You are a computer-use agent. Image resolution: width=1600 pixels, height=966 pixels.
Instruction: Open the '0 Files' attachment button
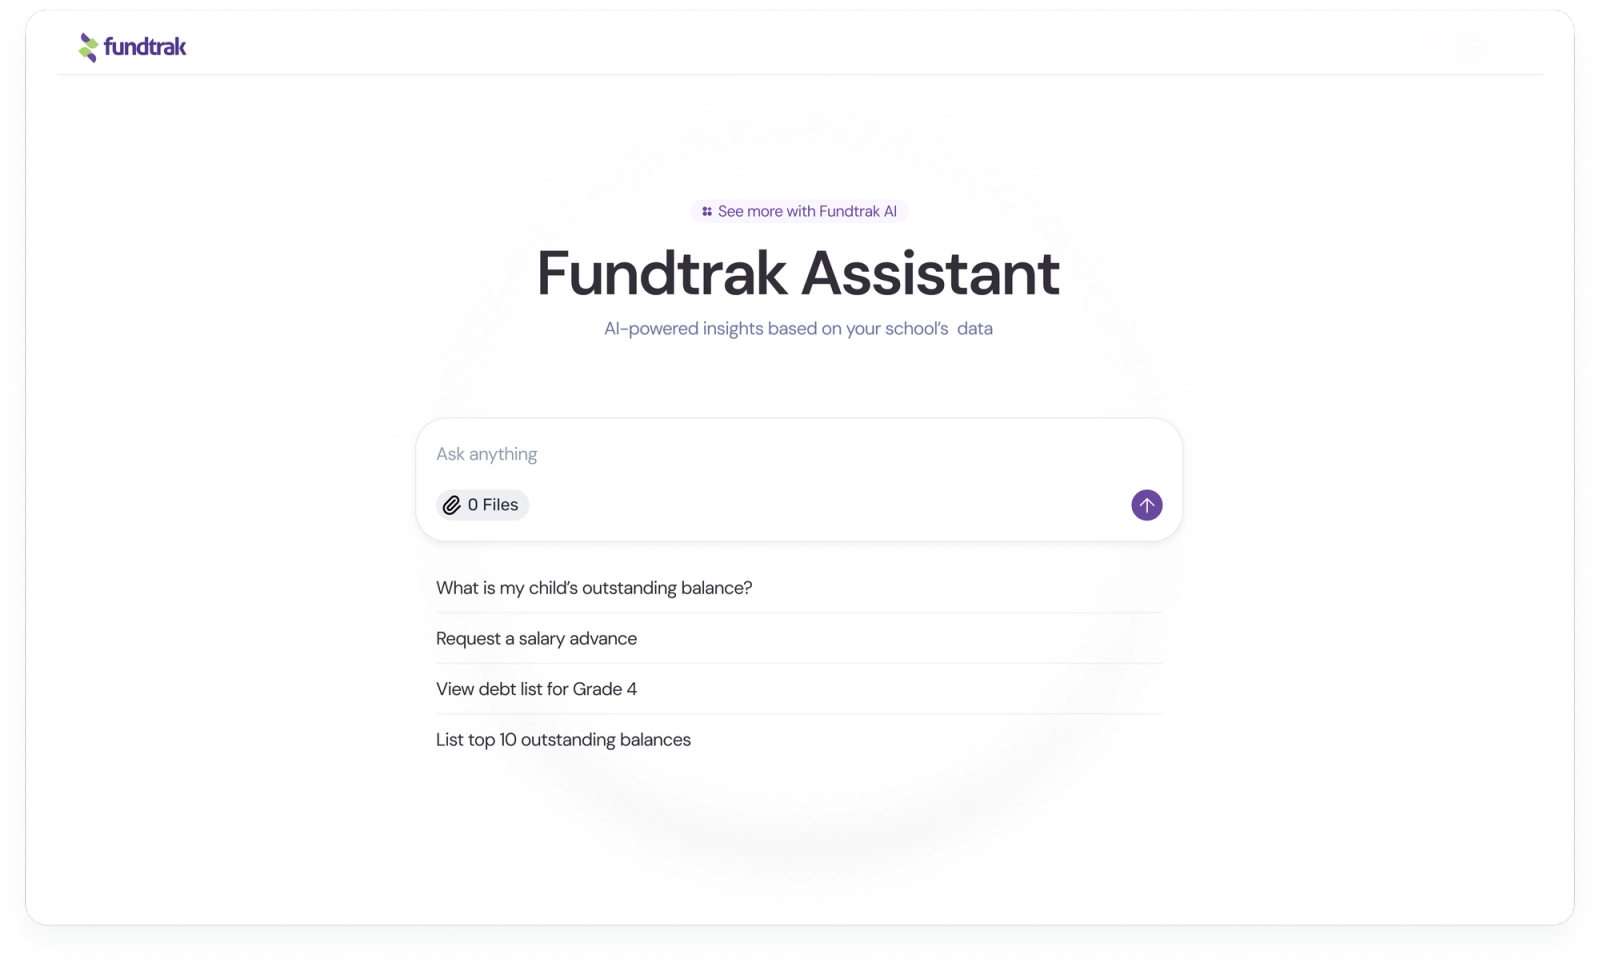tap(482, 505)
